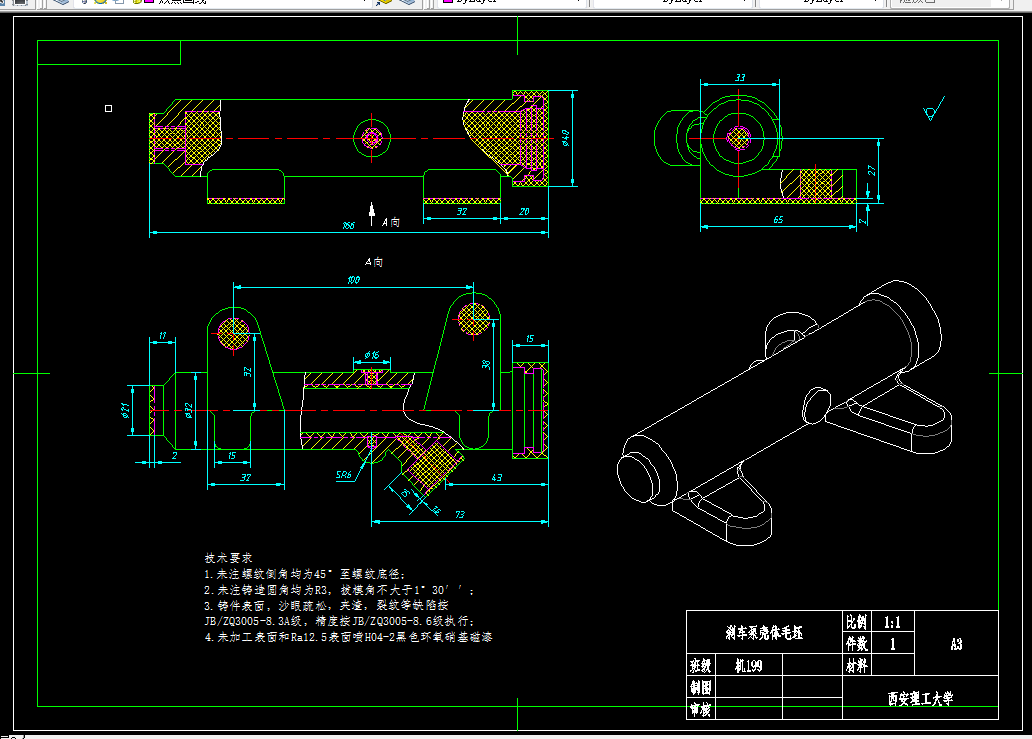The image size is (1032, 739).
Task: Select the 20 dimension in the top view
Action: pos(524,211)
